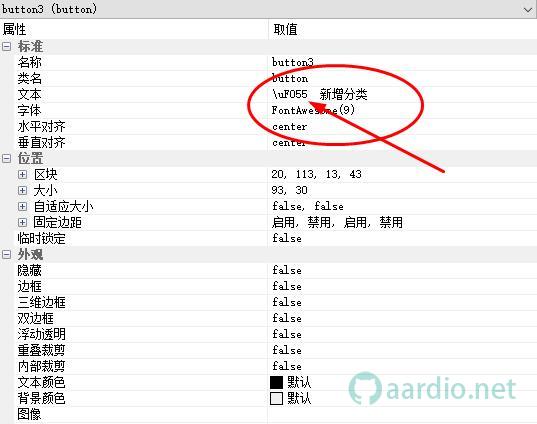This screenshot has height=424, width=537.
Task: Toggle the 隐藏 value false
Action: click(287, 271)
